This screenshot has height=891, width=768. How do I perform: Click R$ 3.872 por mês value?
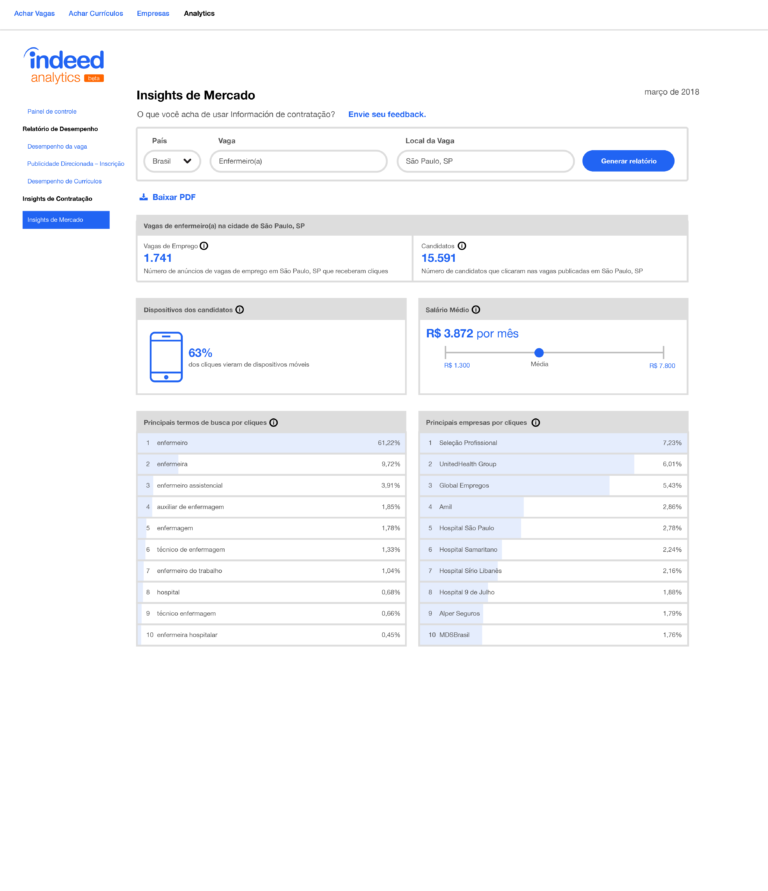472,334
